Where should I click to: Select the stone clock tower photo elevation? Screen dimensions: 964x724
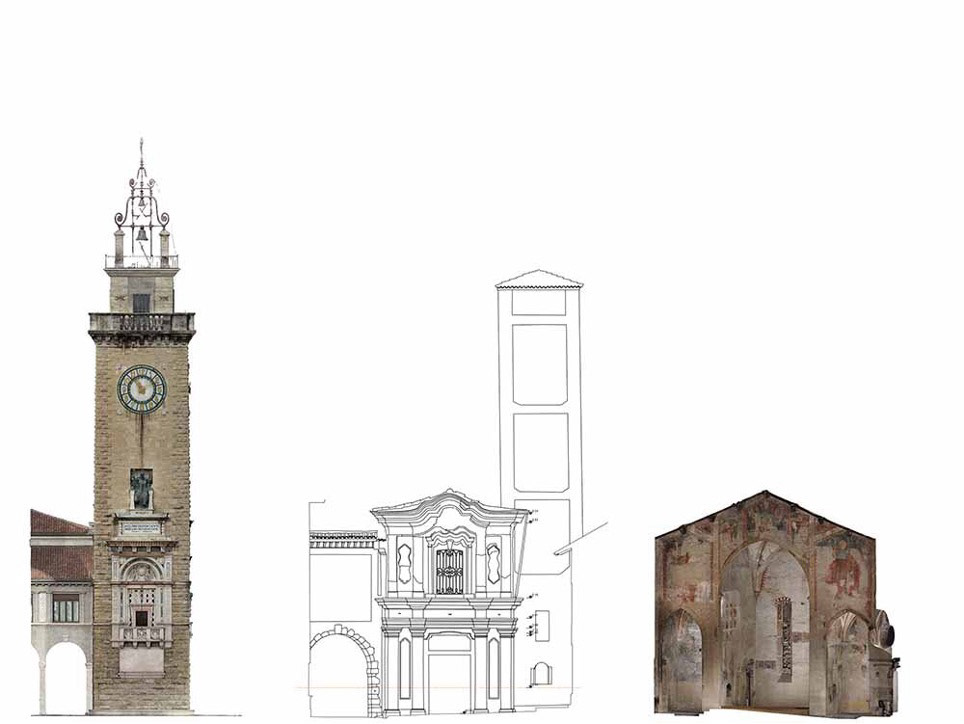pos(136,427)
